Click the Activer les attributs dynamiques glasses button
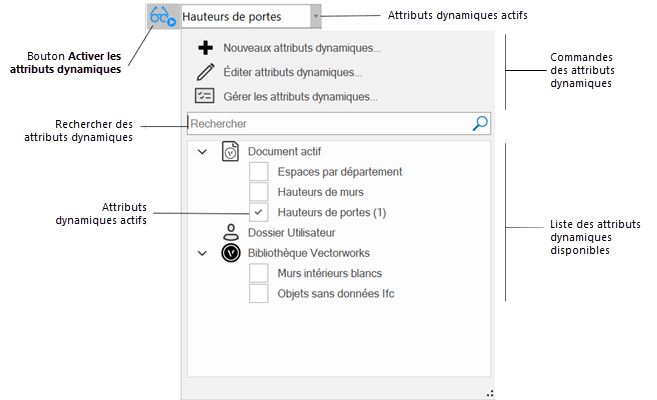This screenshot has width=657, height=400. pyautogui.click(x=163, y=16)
